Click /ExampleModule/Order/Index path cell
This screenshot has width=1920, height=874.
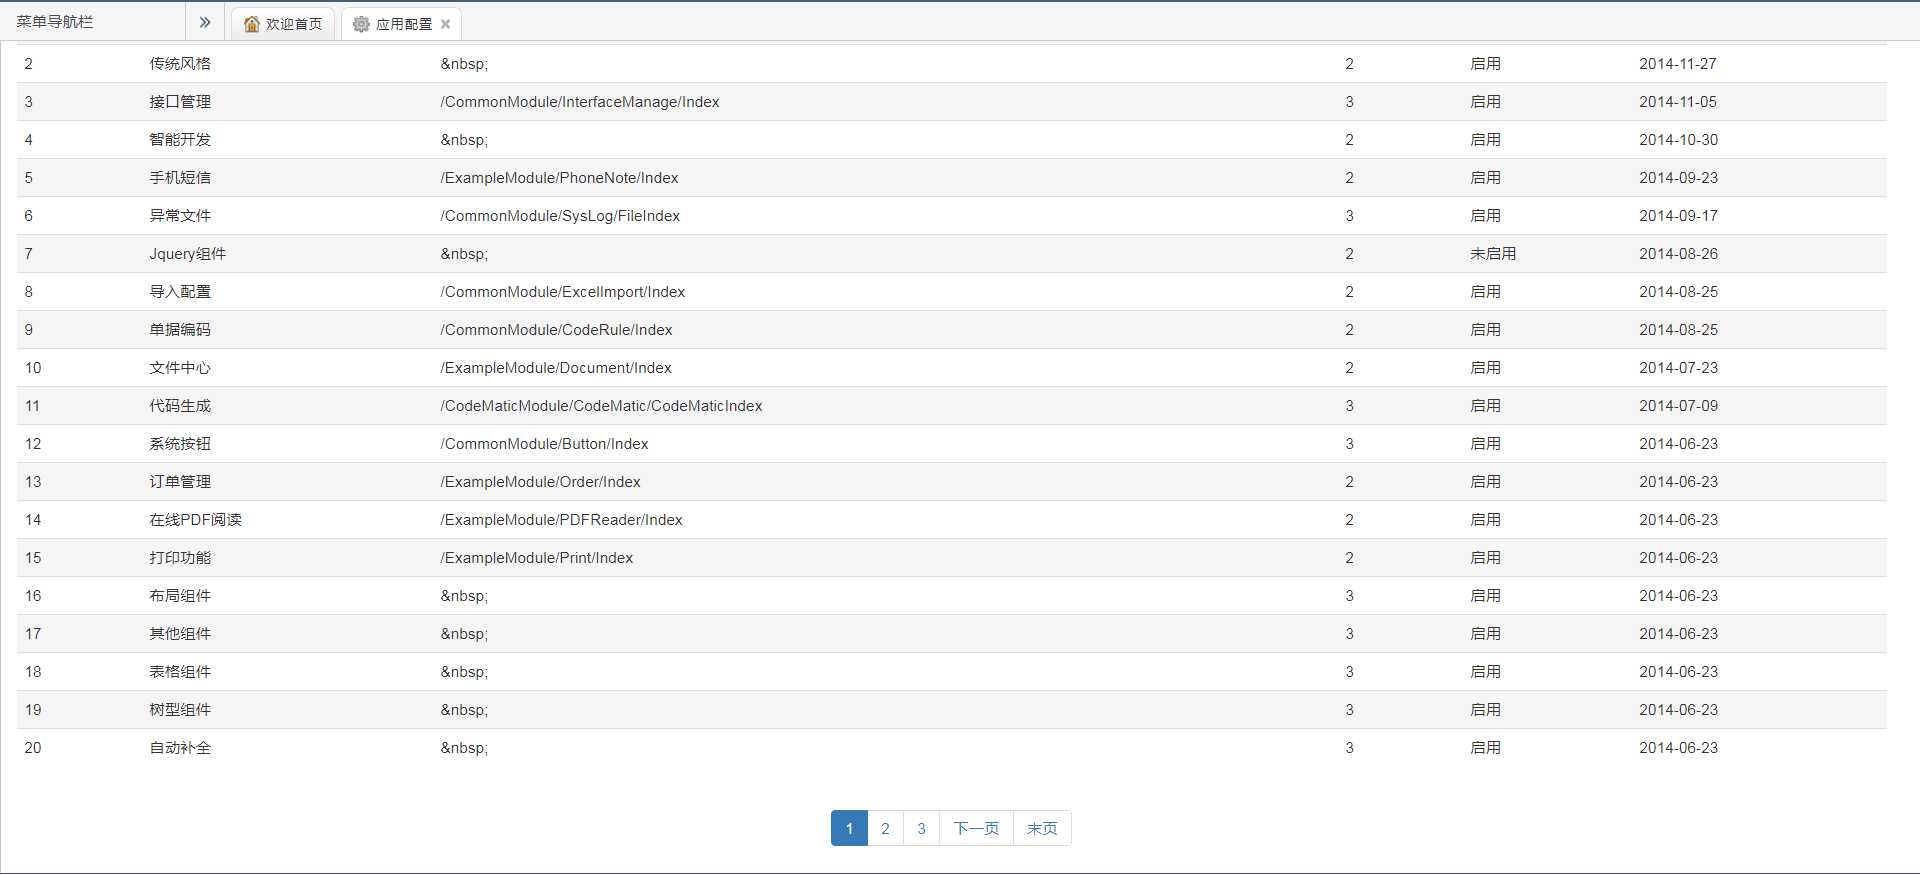pos(540,482)
